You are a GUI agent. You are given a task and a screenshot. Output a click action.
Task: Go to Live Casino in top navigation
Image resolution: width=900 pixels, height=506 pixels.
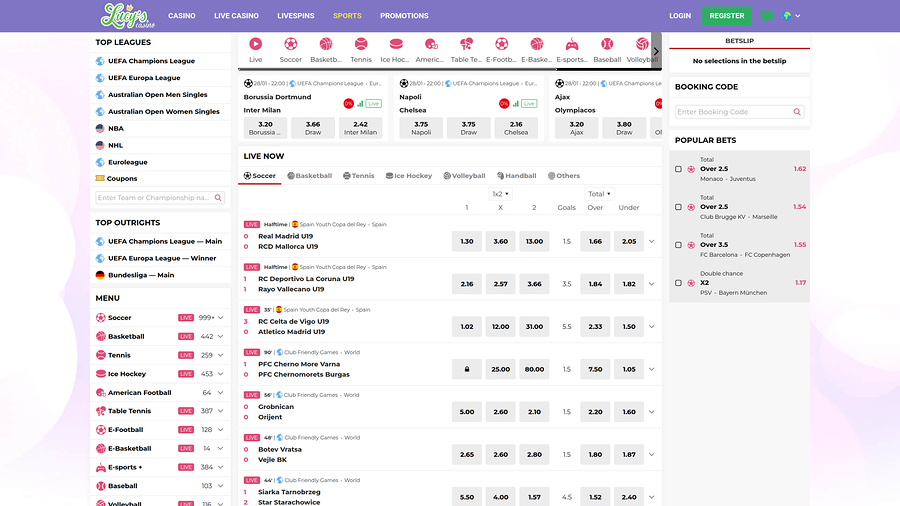236,16
